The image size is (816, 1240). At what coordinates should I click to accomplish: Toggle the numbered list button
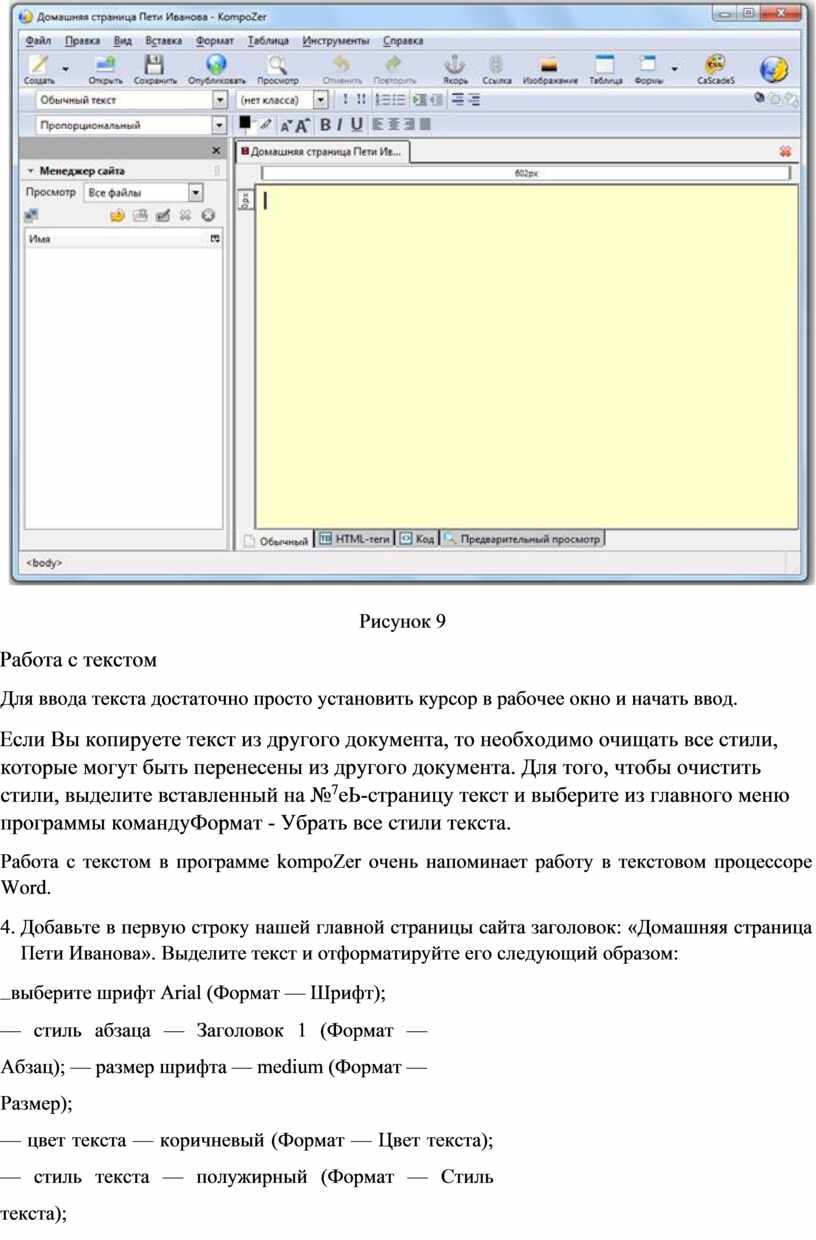(383, 100)
